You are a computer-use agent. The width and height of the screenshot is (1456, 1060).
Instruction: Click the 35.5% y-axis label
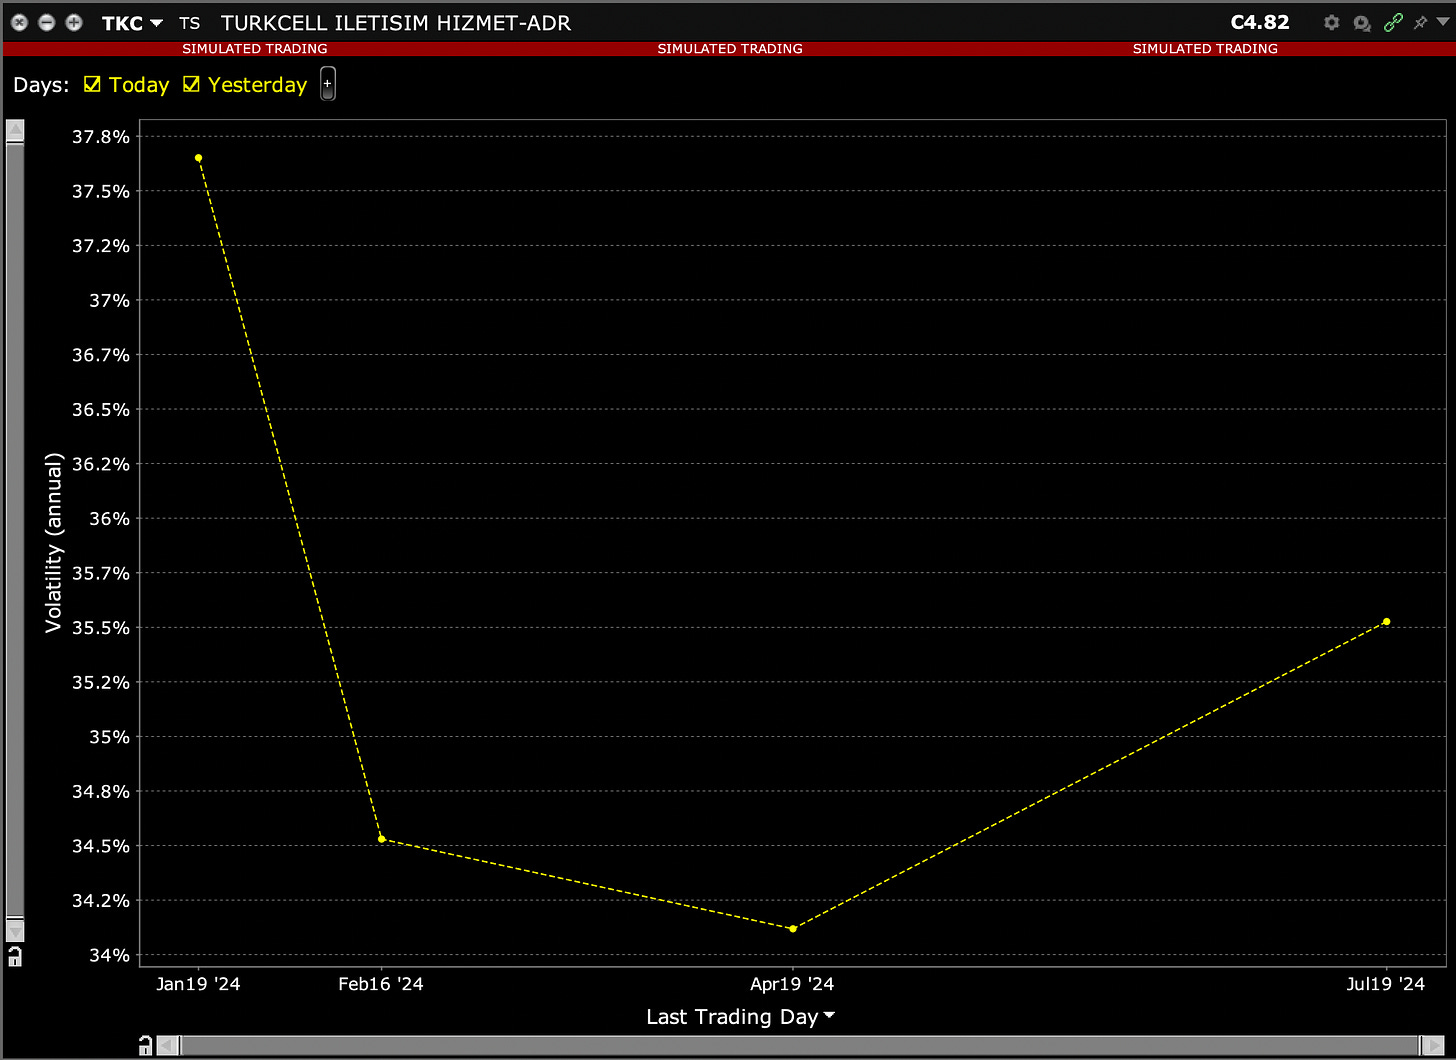click(x=101, y=628)
